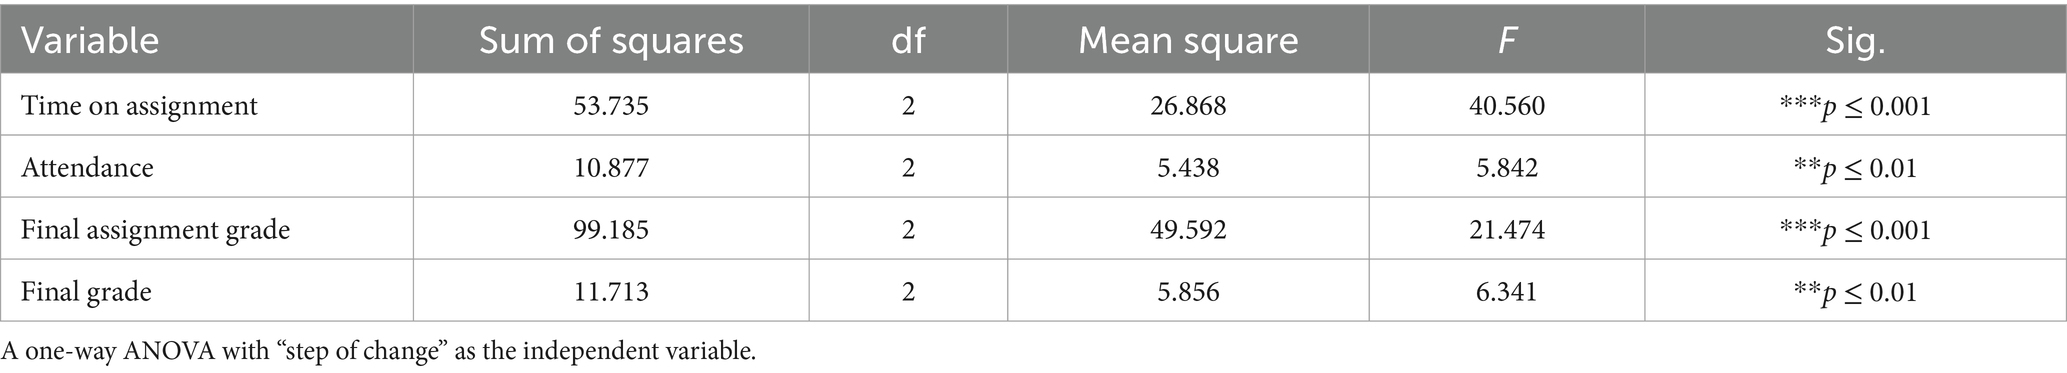Image resolution: width=2067 pixels, height=373 pixels.
Task: Click the Attendance row label
Action: (x=87, y=167)
